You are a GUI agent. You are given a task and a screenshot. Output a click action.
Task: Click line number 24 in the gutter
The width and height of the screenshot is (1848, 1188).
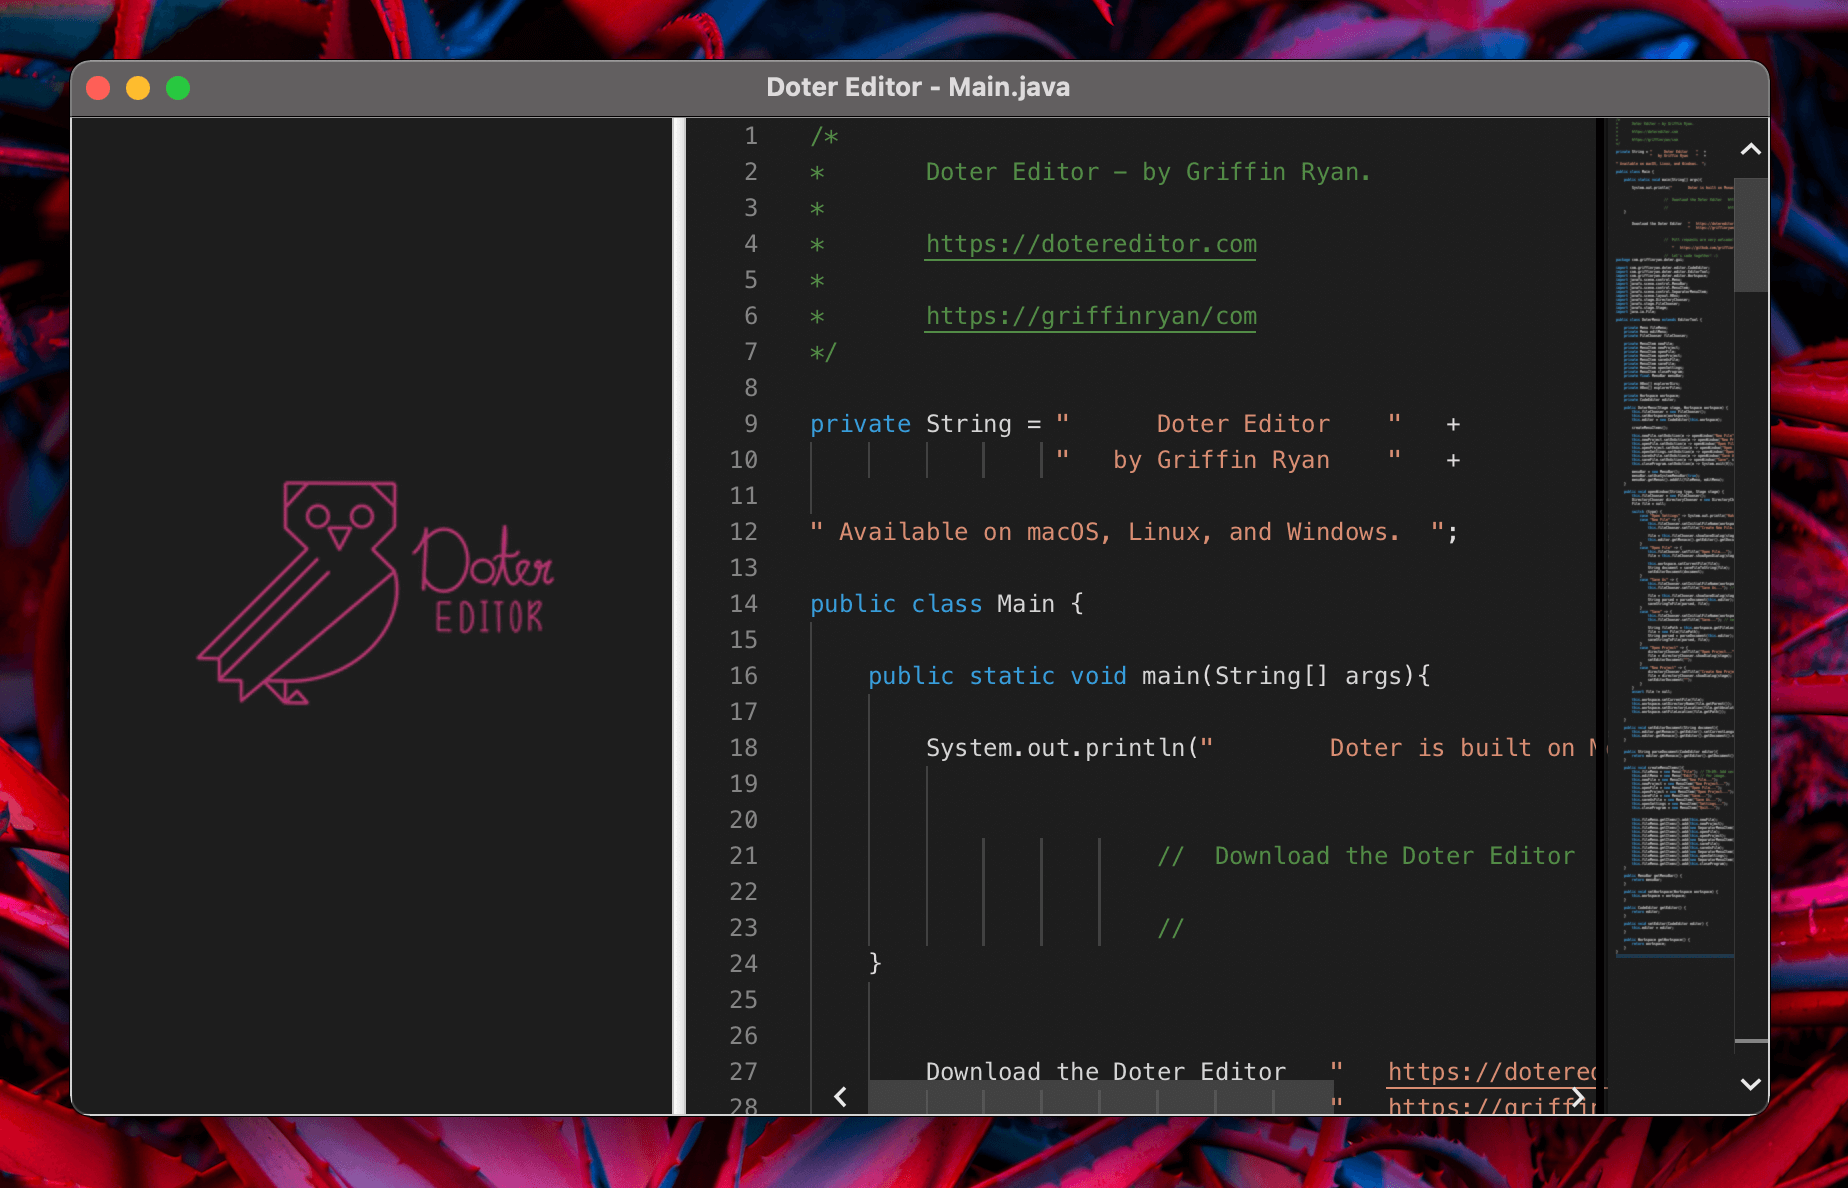tap(743, 964)
